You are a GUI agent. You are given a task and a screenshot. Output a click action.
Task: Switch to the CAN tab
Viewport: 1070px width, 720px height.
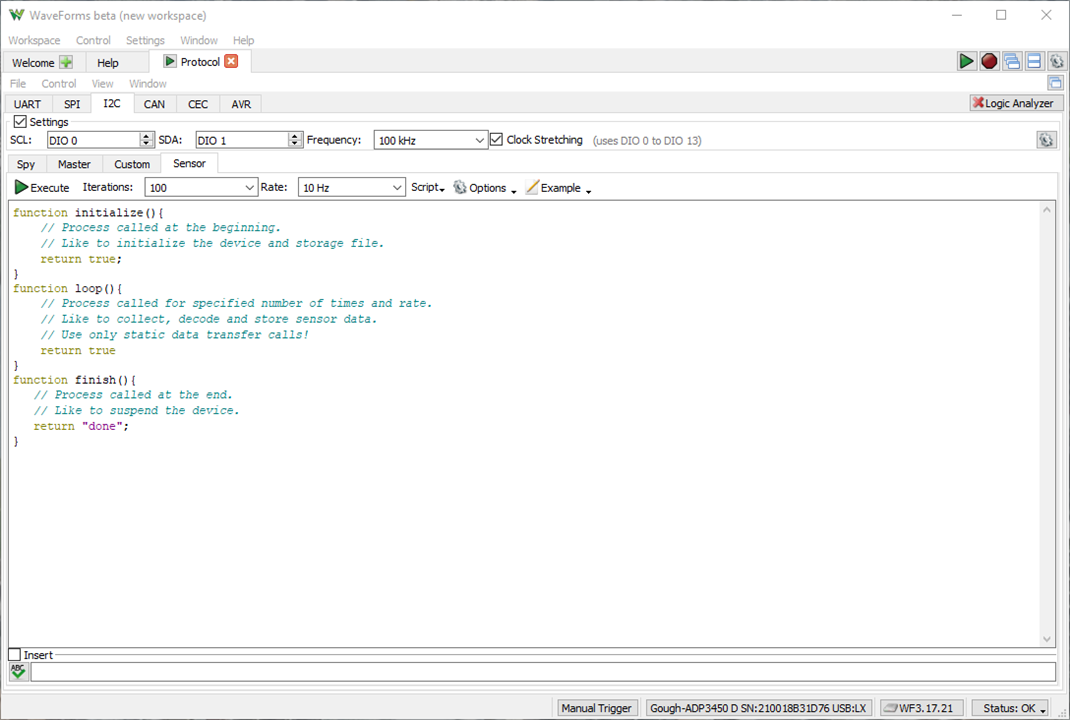point(154,104)
